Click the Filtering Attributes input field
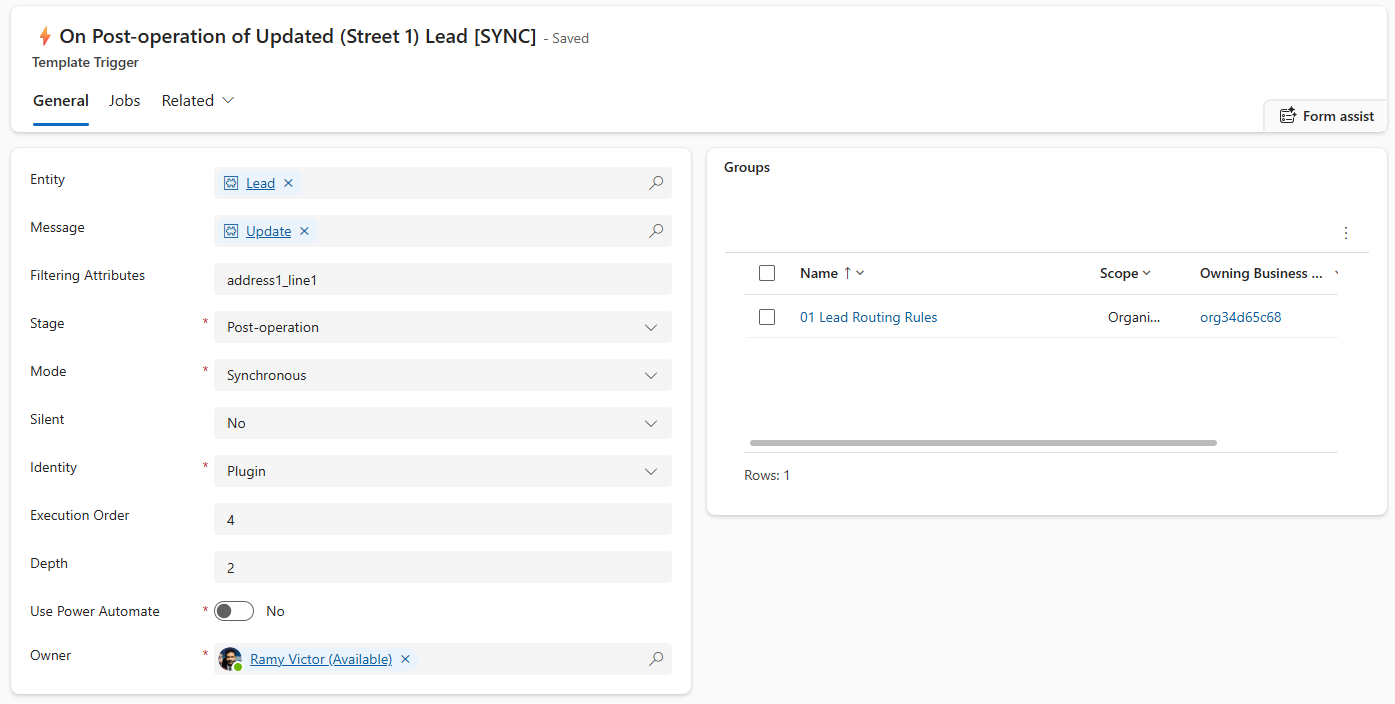 tap(442, 280)
